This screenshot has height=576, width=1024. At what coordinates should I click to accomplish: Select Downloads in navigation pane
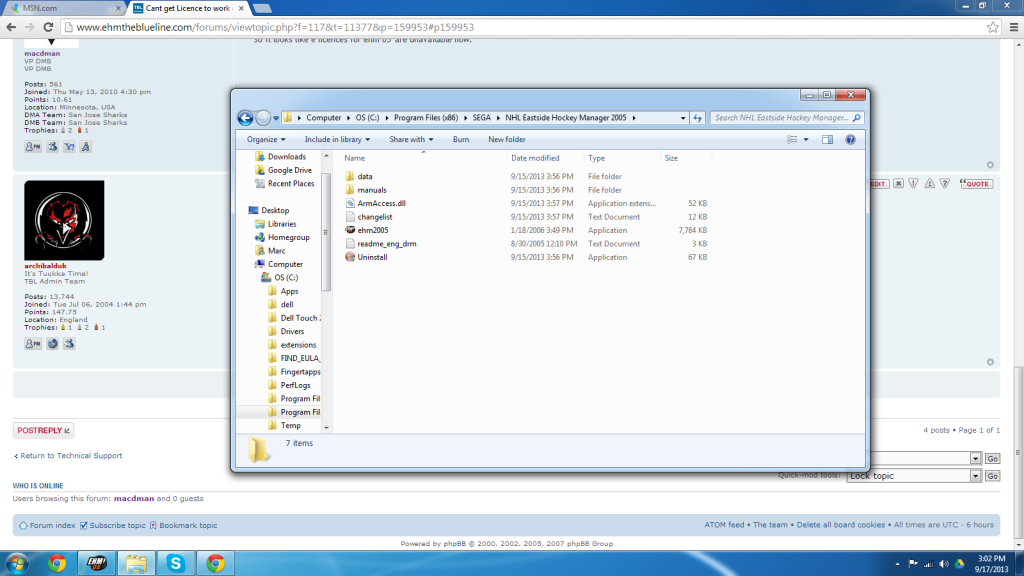pos(286,157)
